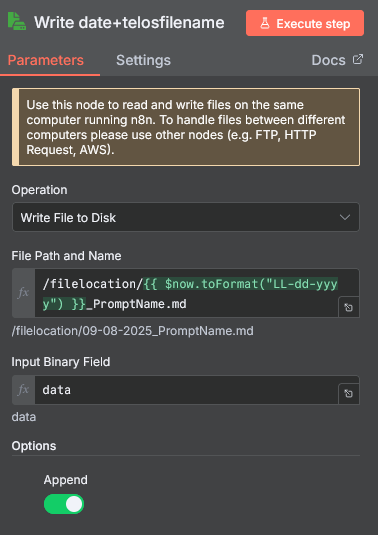This screenshot has width=378, height=535.
Task: Toggle the Append switch off
Action: tap(64, 504)
